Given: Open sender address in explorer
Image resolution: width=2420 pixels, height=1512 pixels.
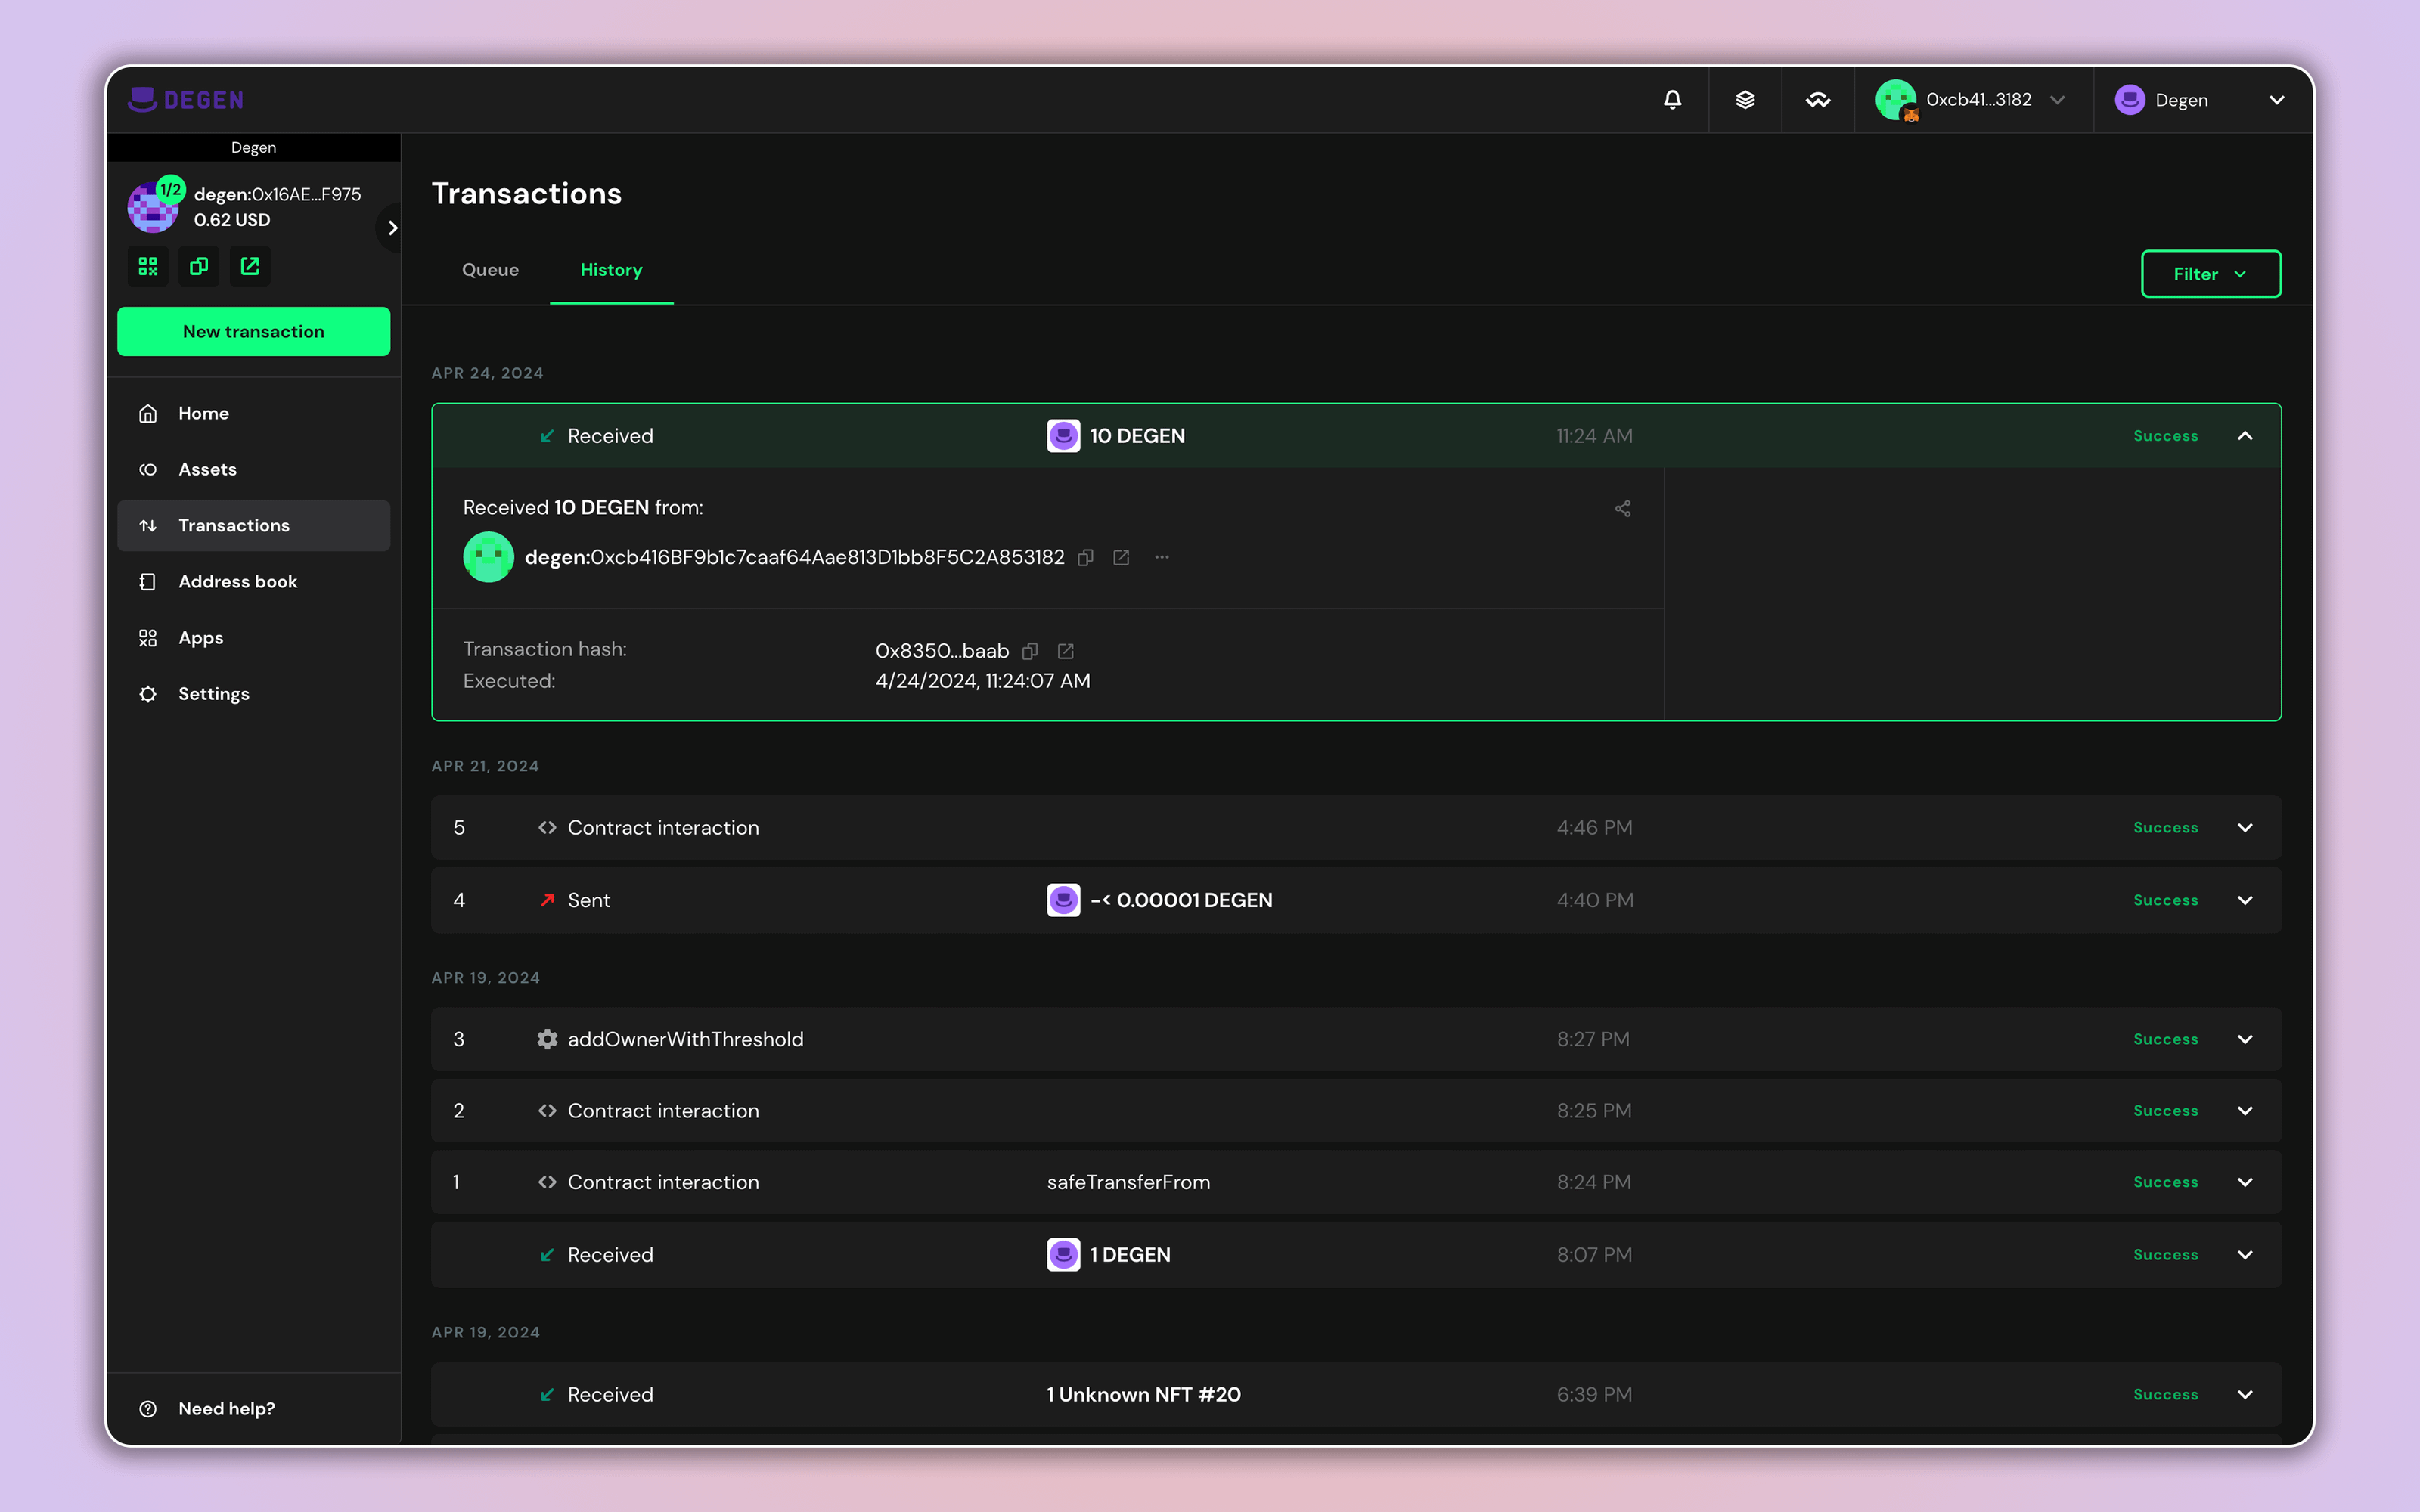Looking at the screenshot, I should pos(1122,558).
